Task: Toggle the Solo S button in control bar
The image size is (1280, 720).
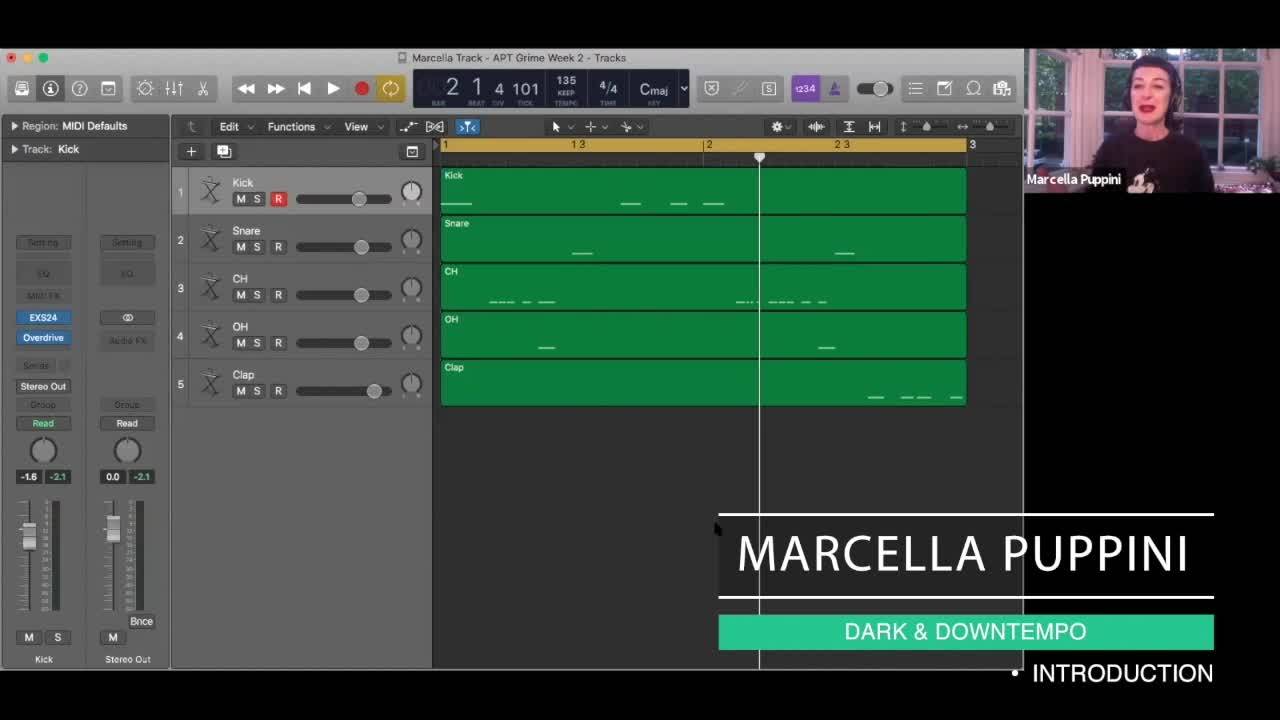Action: click(769, 88)
